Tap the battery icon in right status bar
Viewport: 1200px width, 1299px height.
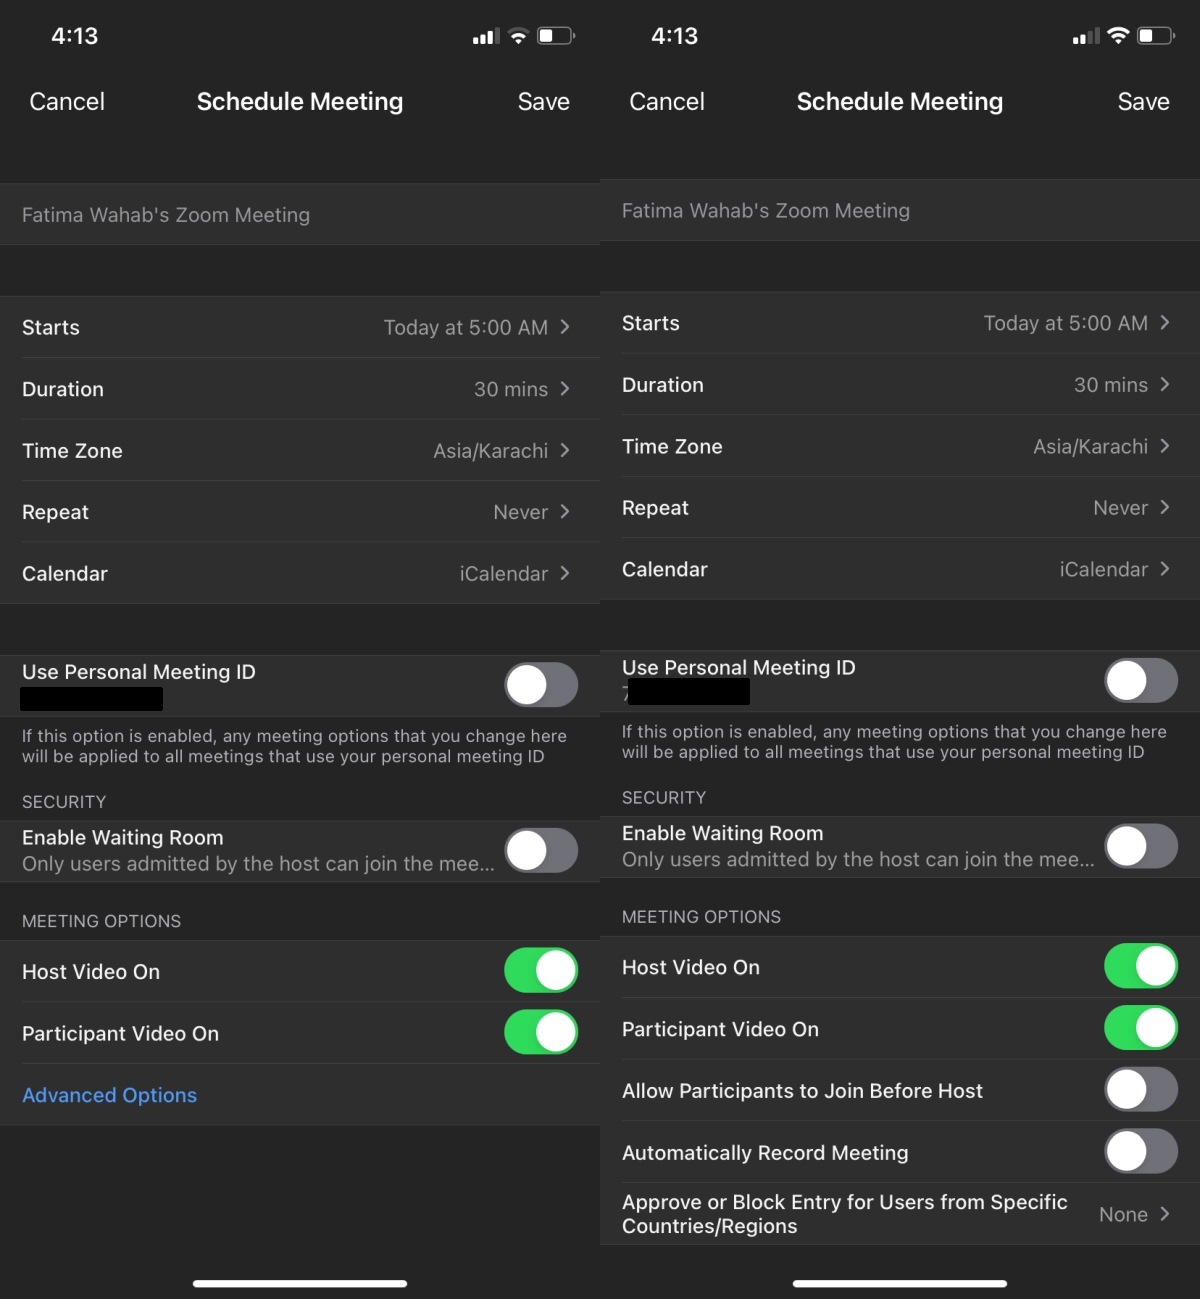point(1156,36)
